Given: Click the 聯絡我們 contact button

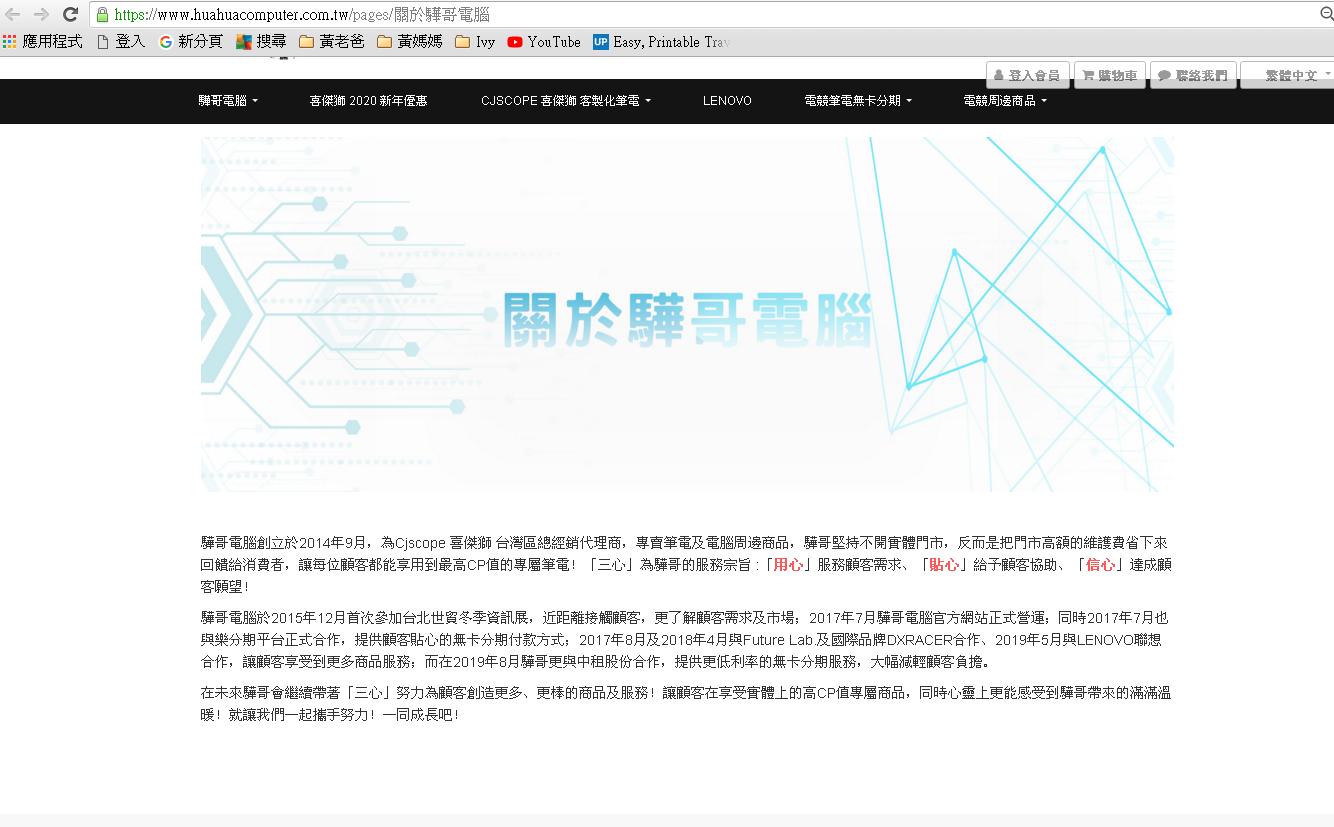Looking at the screenshot, I should coord(1193,76).
